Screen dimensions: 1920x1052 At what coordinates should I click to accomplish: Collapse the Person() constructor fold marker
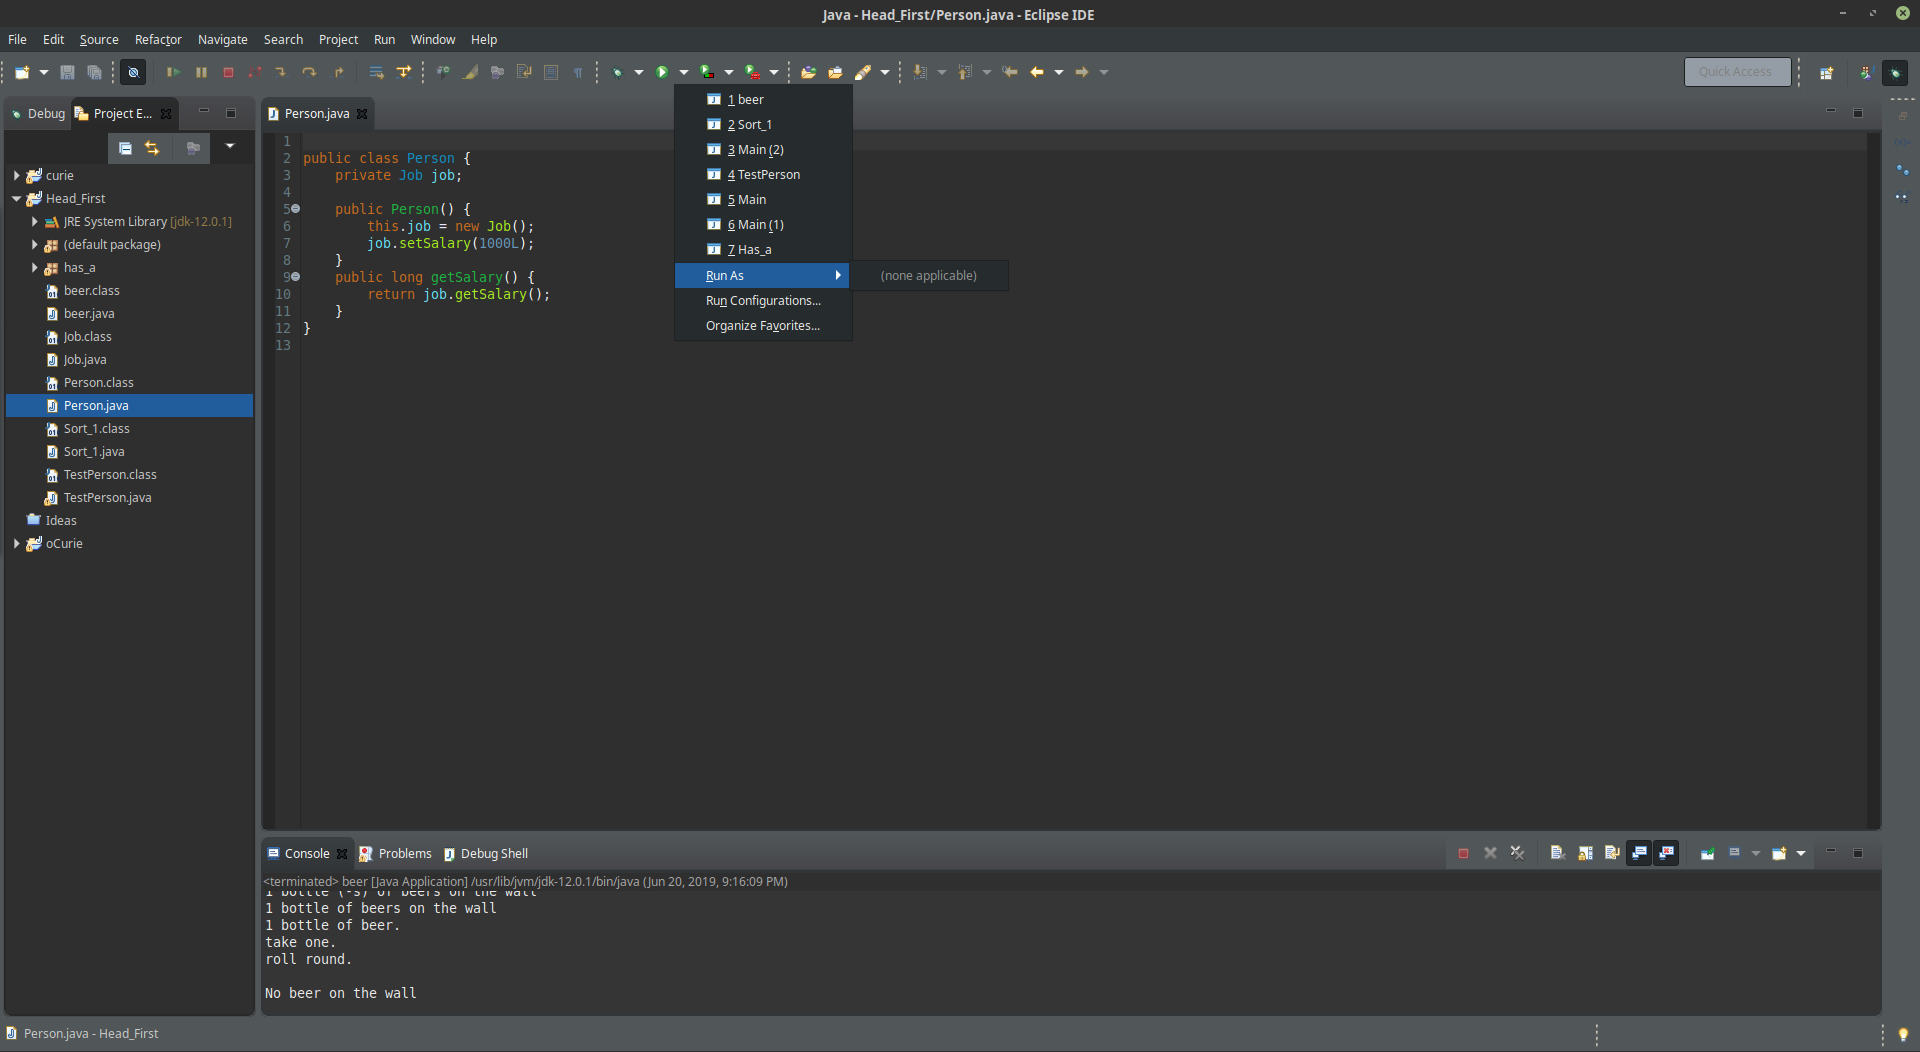tap(295, 209)
